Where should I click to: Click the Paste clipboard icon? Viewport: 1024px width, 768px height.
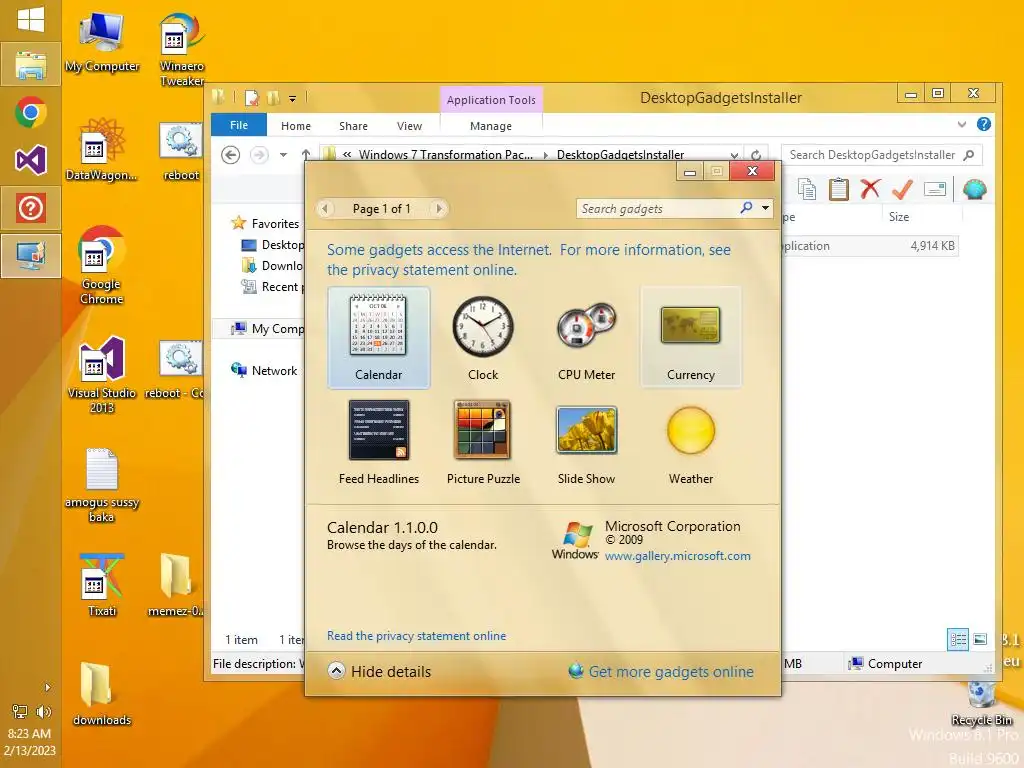(839, 189)
